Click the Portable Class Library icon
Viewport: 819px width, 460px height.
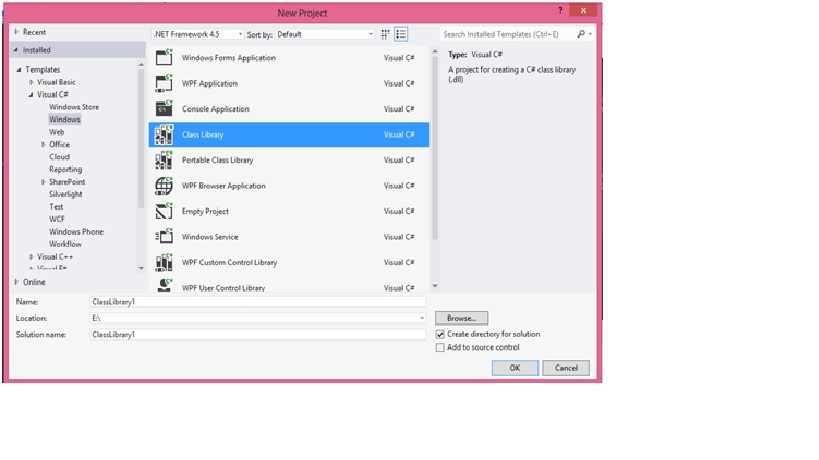163,160
